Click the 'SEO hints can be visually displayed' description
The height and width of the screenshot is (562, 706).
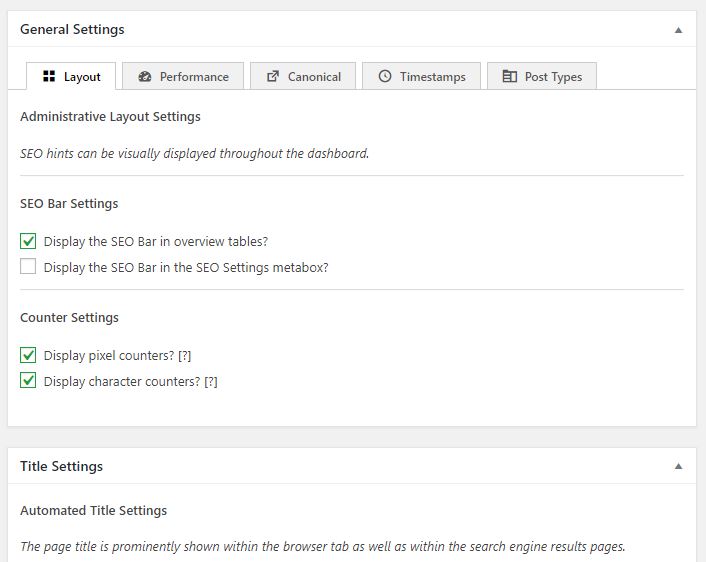(195, 154)
